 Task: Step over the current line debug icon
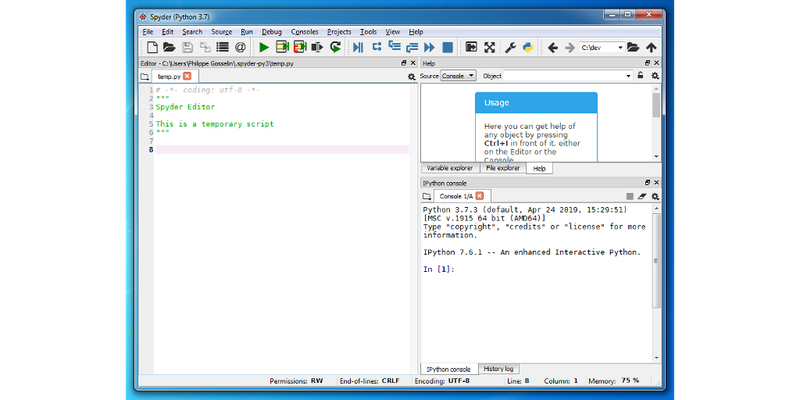tap(377, 47)
